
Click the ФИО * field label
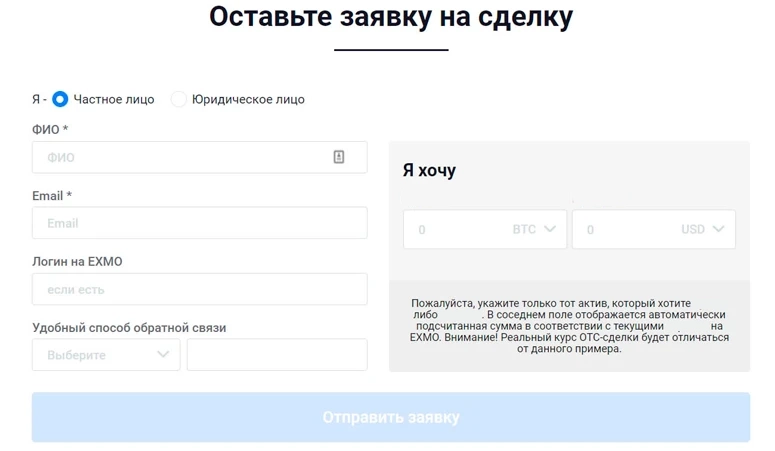point(50,130)
